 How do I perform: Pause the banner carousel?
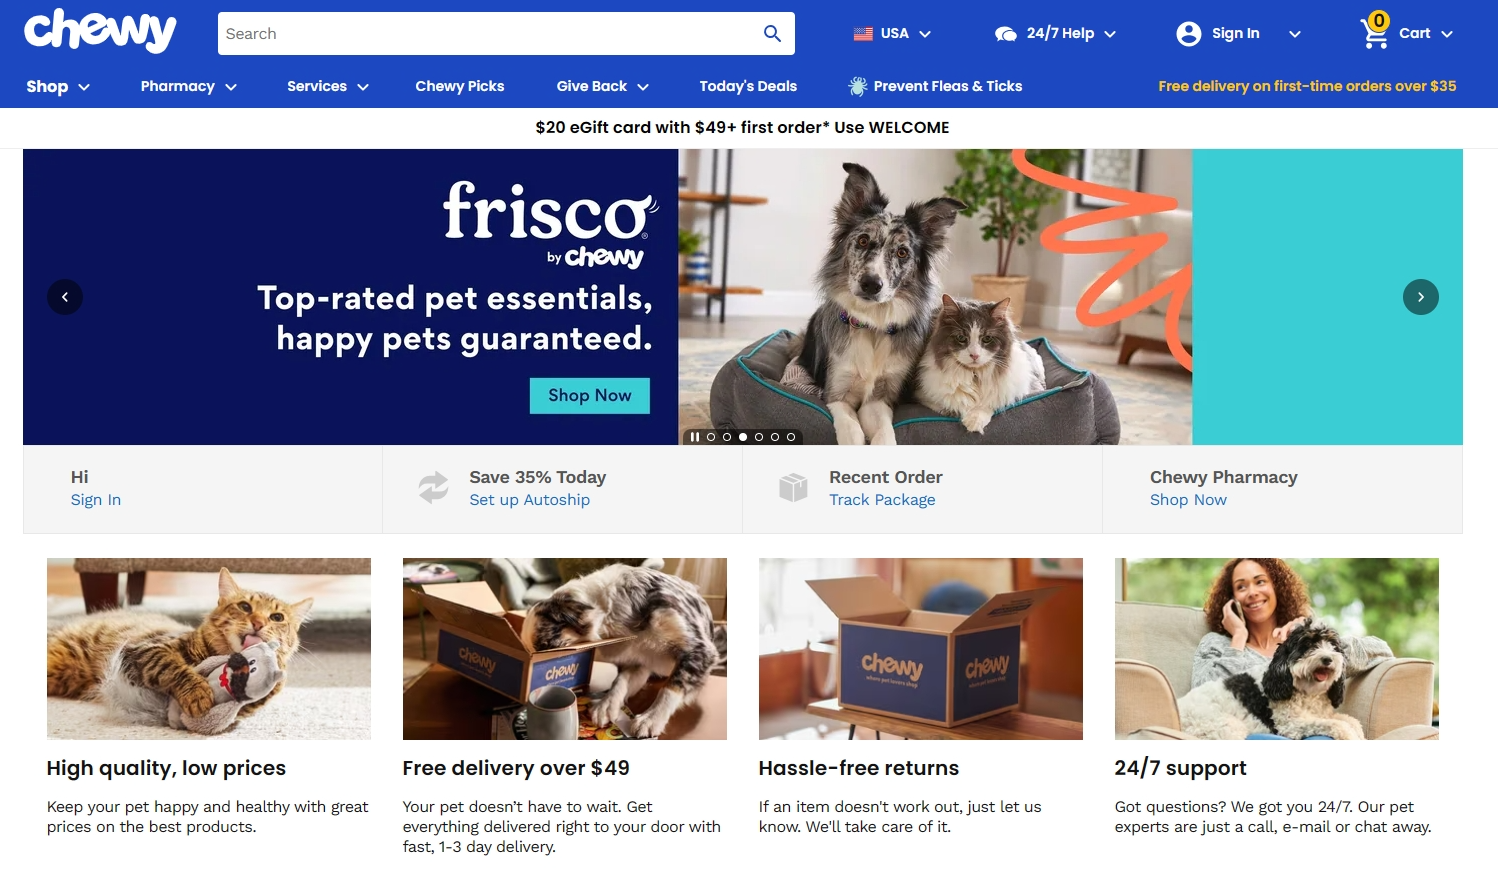695,437
